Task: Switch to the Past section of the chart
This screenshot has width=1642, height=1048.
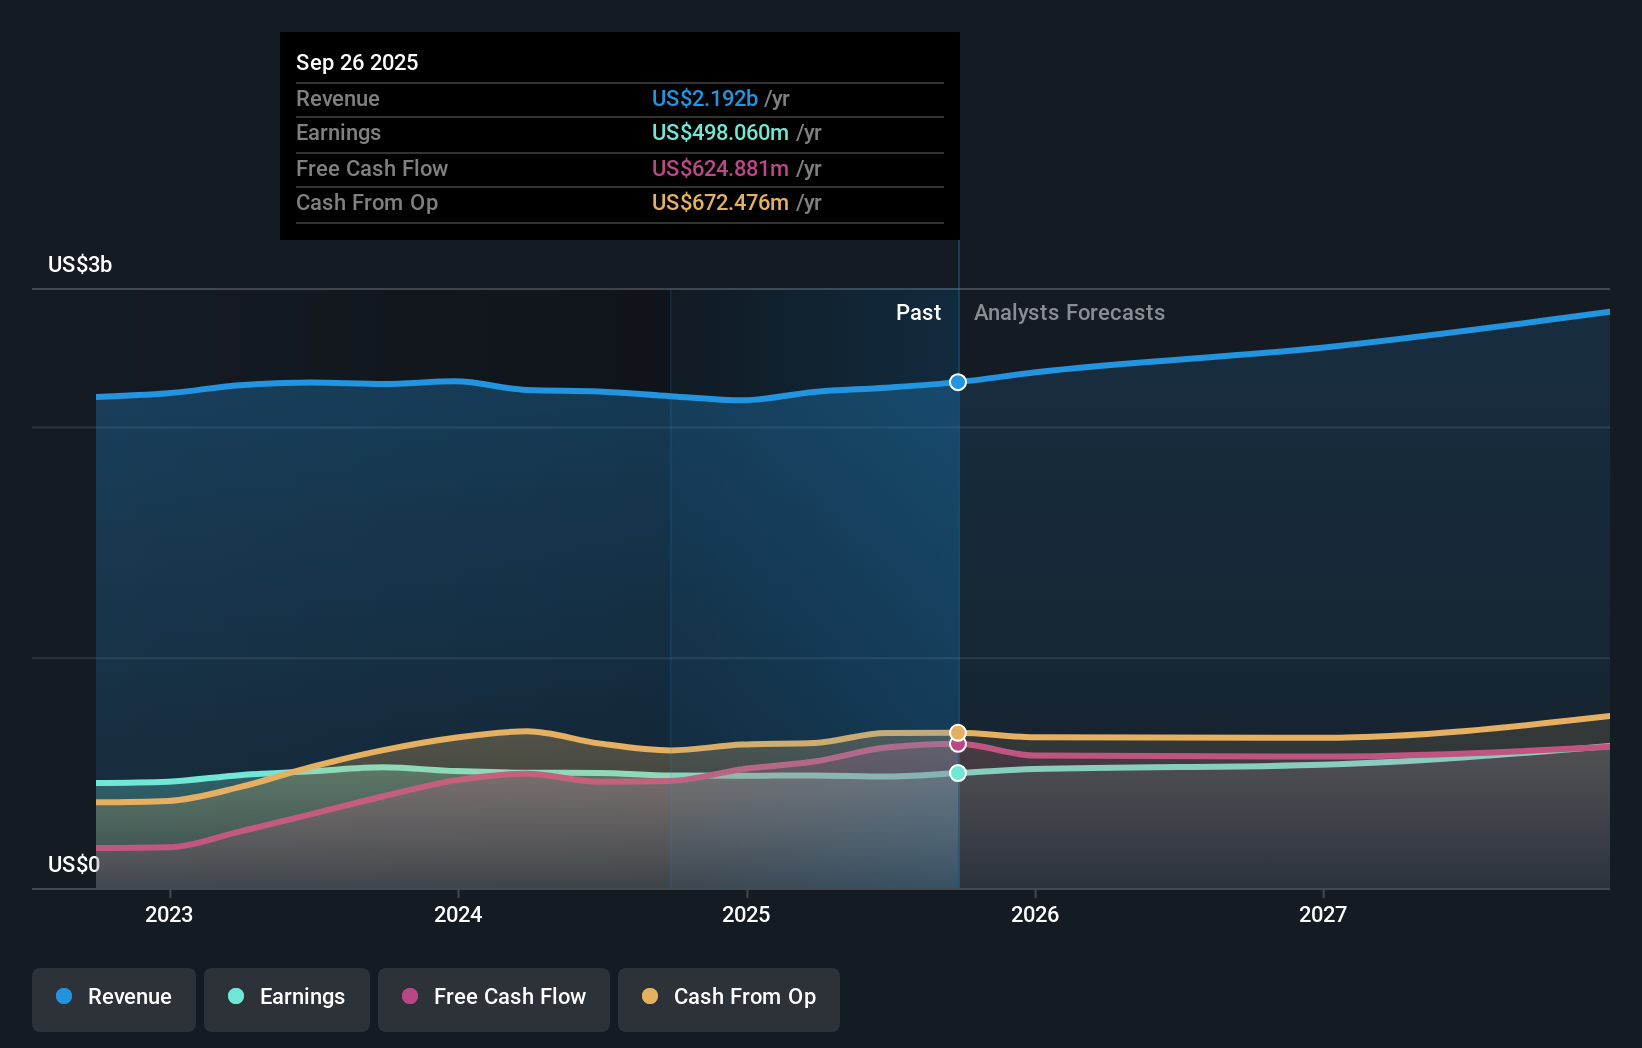Action: point(918,312)
